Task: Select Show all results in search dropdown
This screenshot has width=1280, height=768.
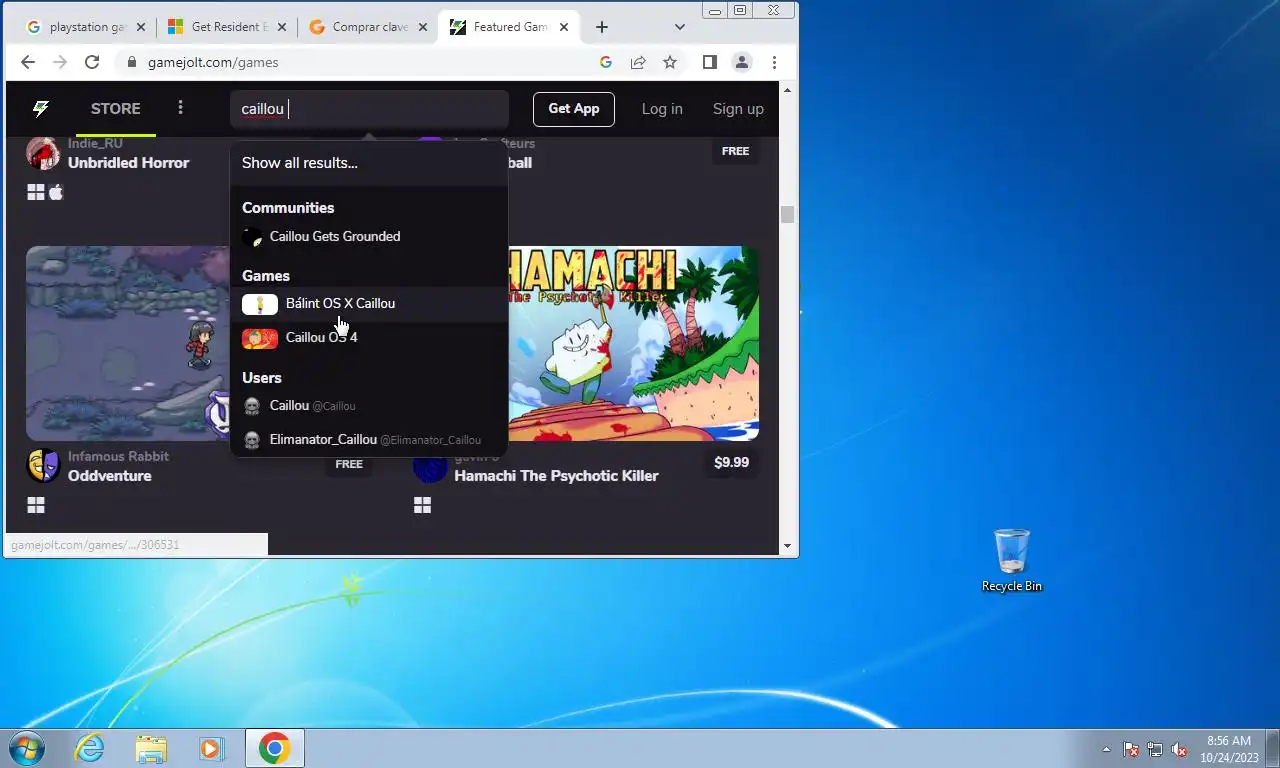Action: point(369,162)
